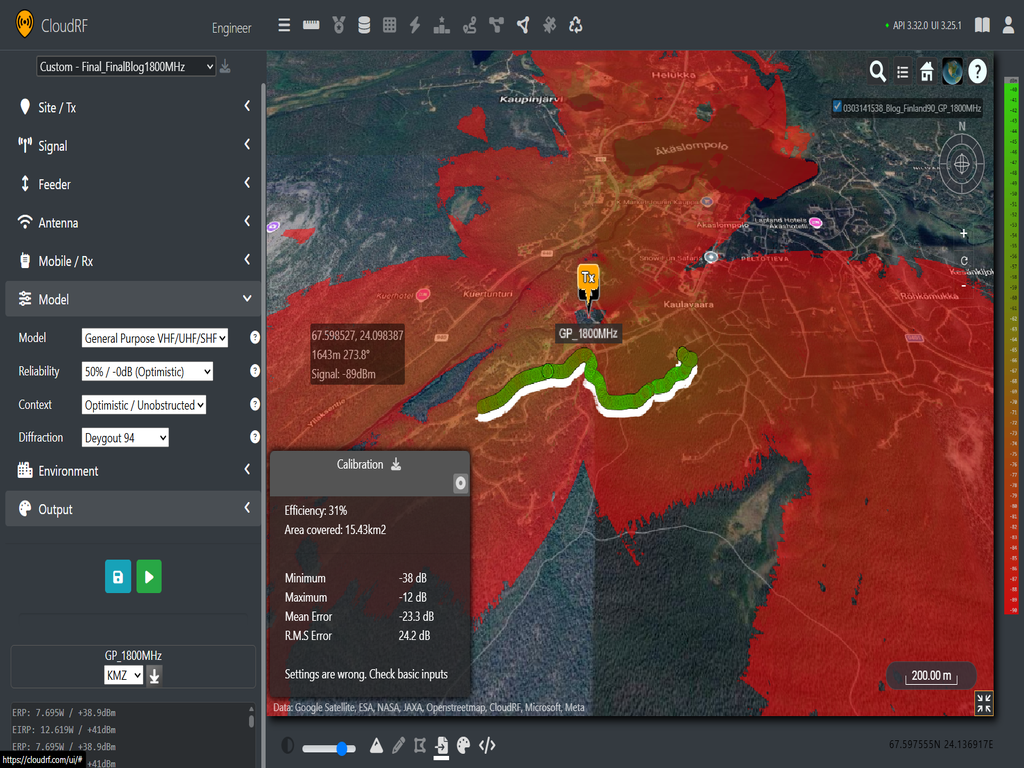1024x768 pixels.
Task: Open the hamburger menu in top bar
Action: point(284,25)
